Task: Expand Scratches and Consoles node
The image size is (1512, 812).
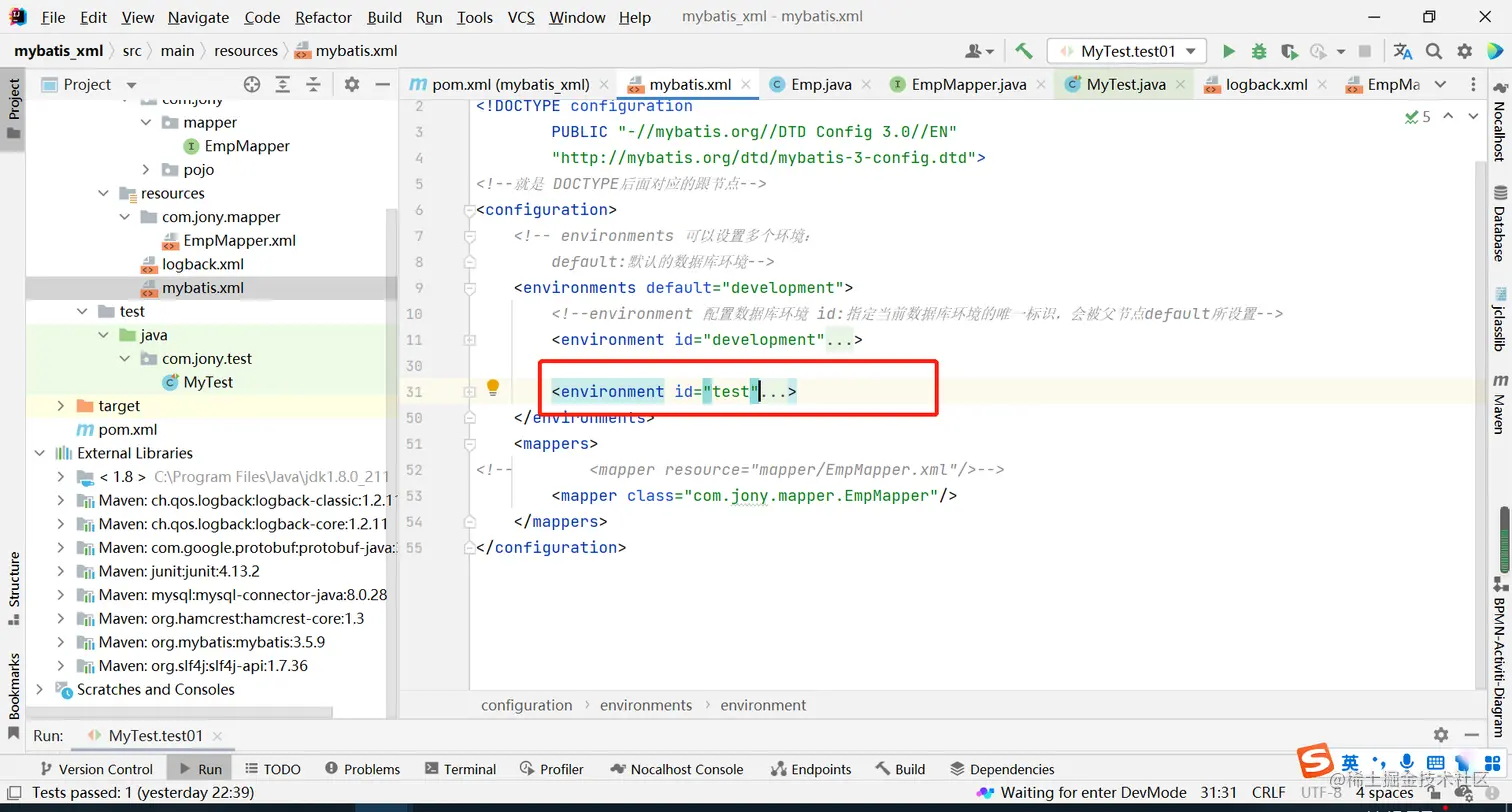Action: tap(39, 689)
